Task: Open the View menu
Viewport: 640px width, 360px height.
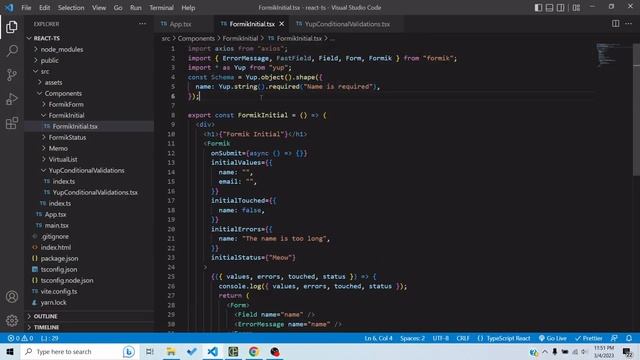Action: pyautogui.click(x=99, y=8)
